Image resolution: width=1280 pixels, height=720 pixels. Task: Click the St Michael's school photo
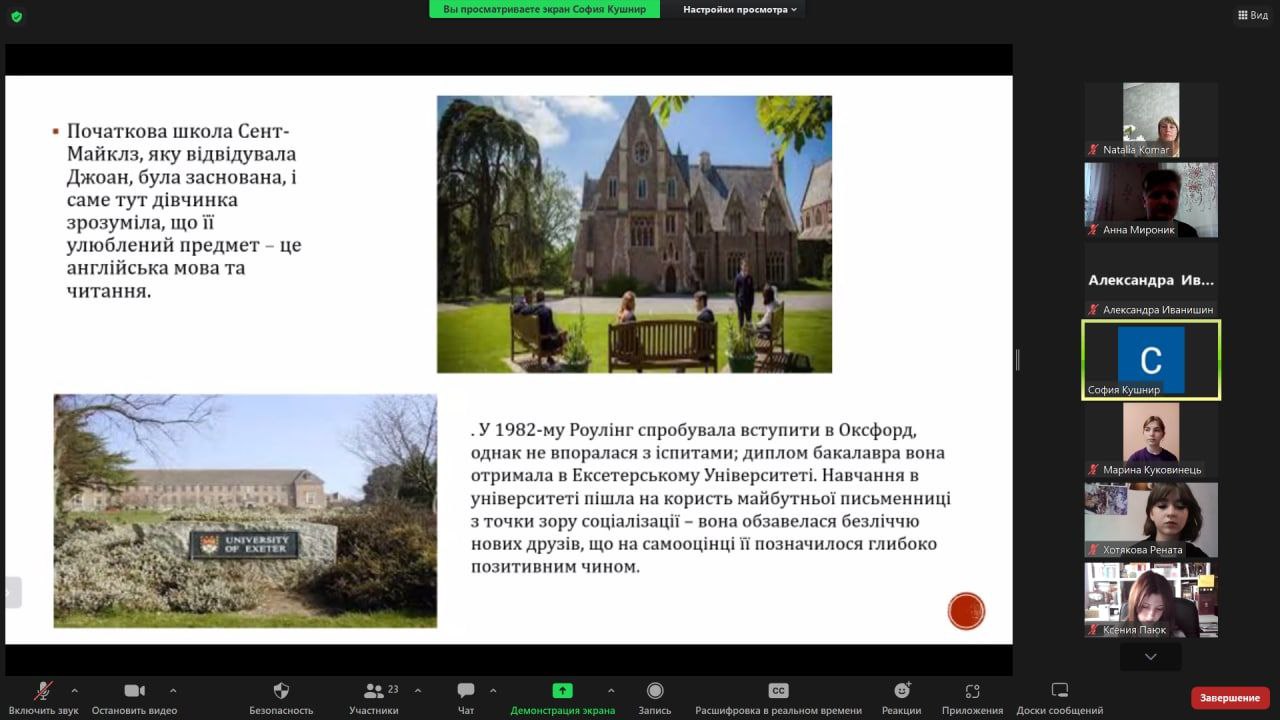point(634,234)
